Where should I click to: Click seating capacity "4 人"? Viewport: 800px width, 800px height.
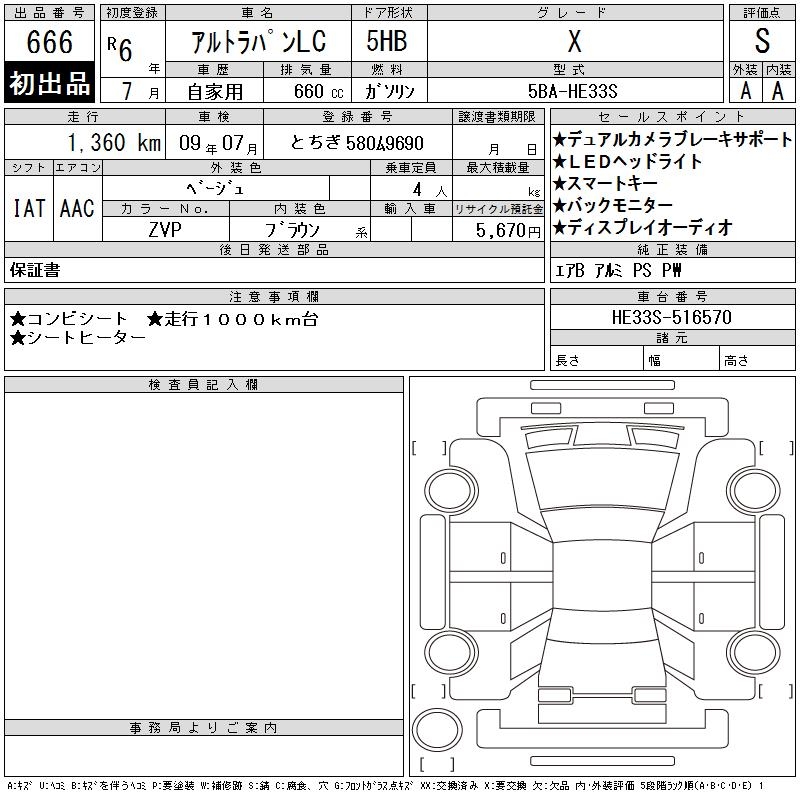tap(430, 190)
